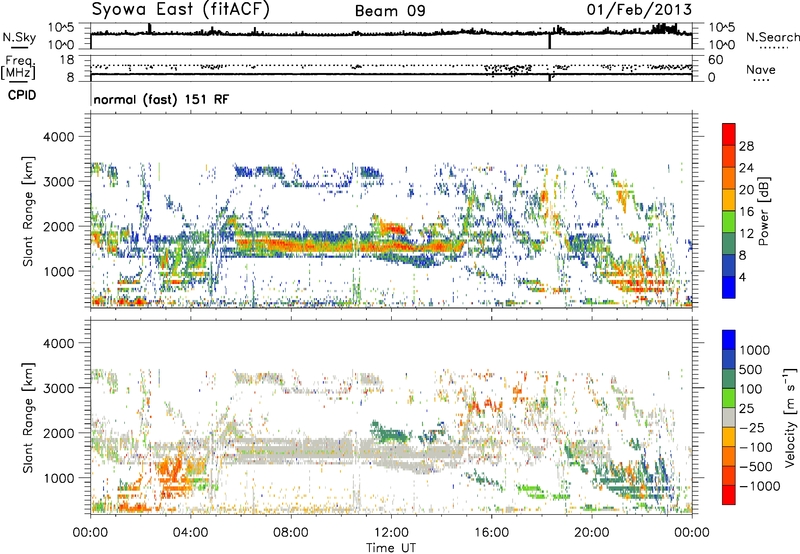Click "Slant Range [km]" label of velocity panel
The width and height of the screenshot is (800, 554).
[x=28, y=418]
